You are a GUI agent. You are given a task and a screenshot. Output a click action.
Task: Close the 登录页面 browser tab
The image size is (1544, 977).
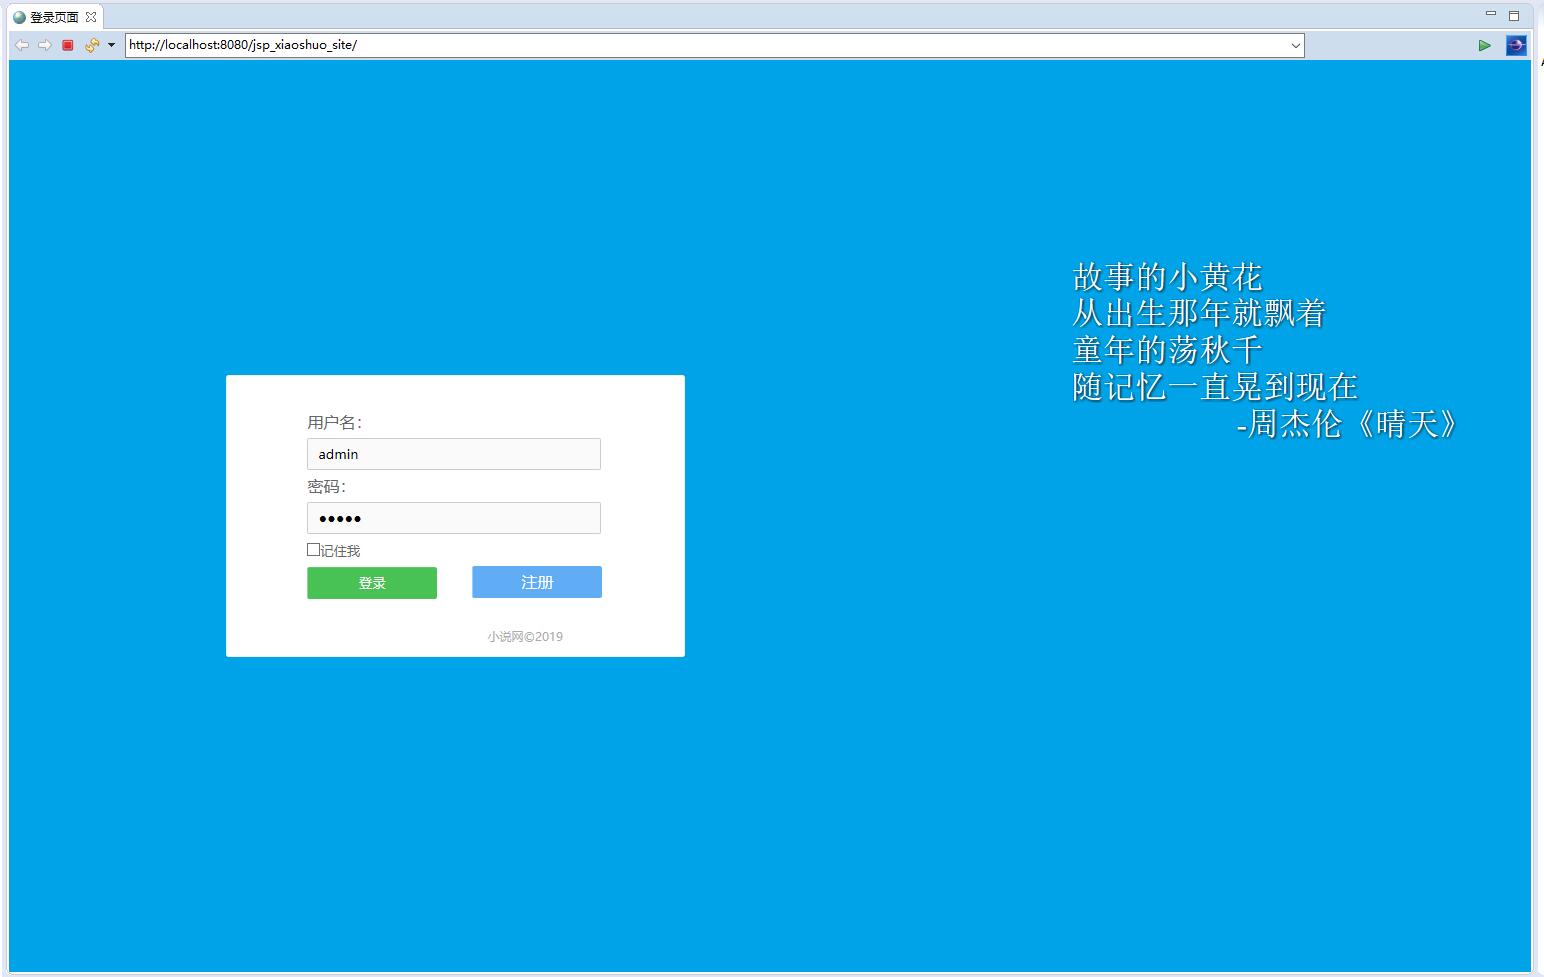pos(91,16)
